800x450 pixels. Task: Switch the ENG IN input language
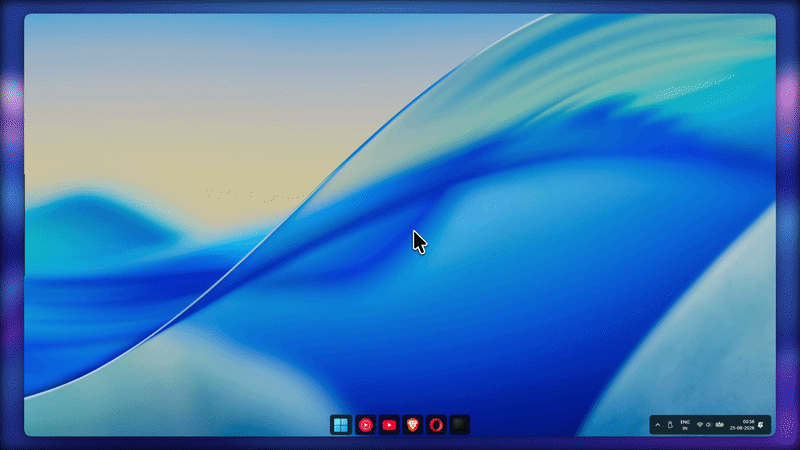tap(685, 425)
